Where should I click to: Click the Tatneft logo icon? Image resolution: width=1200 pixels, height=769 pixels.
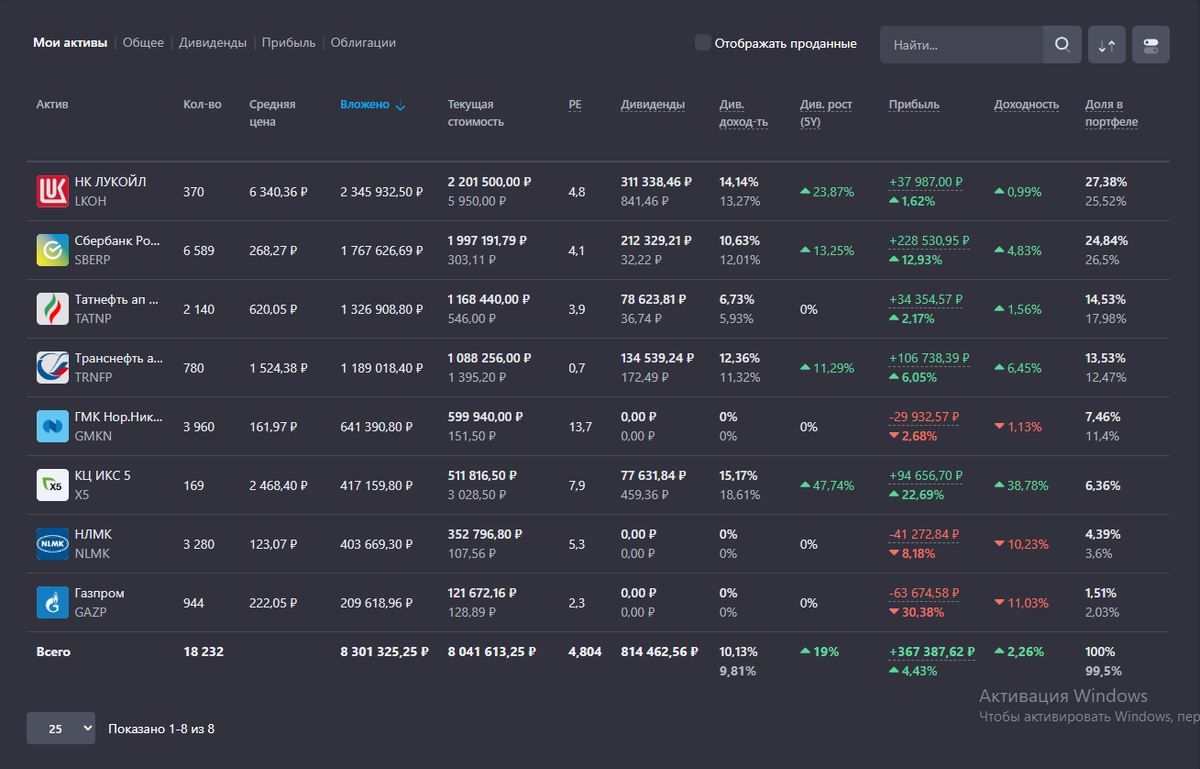point(51,309)
